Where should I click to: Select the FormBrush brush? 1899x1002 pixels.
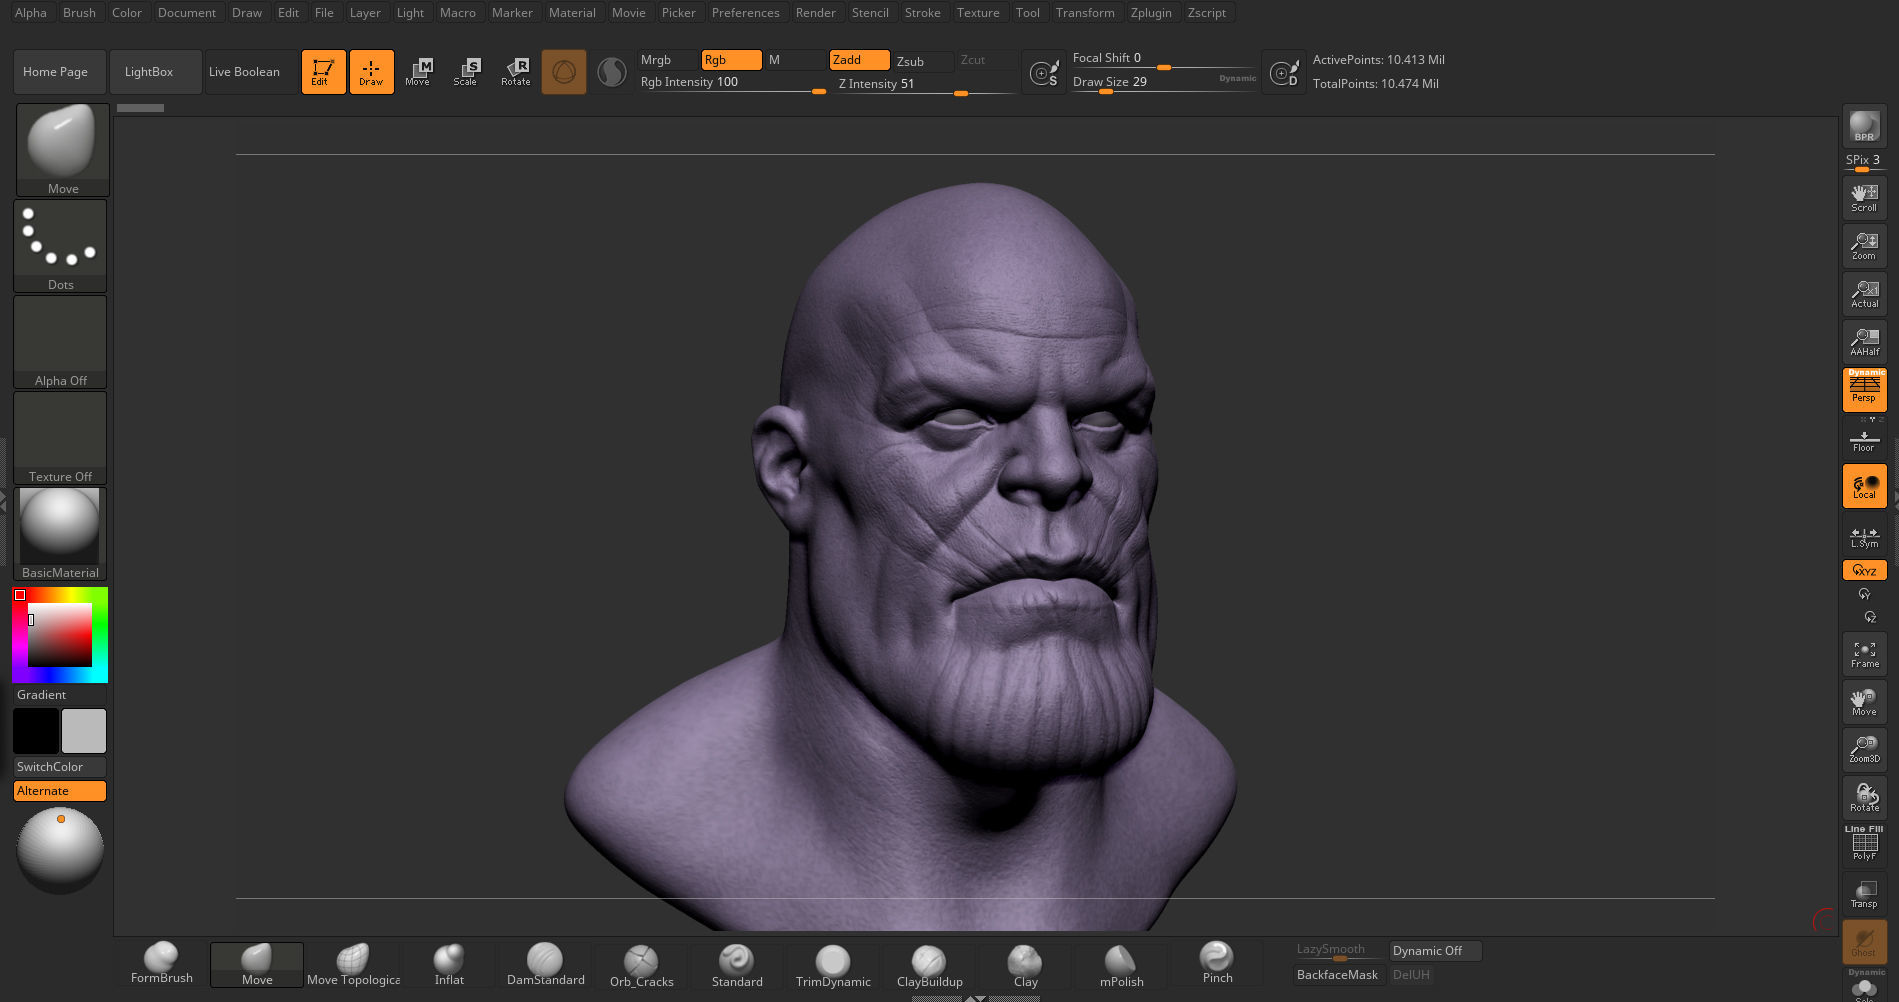(161, 964)
